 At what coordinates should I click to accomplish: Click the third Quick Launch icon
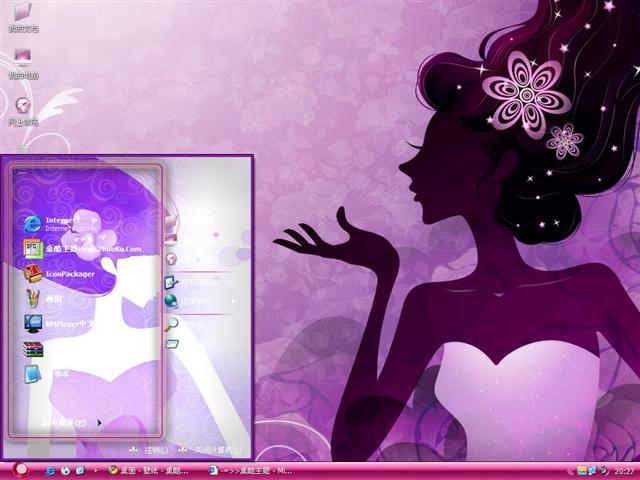[x=80, y=471]
